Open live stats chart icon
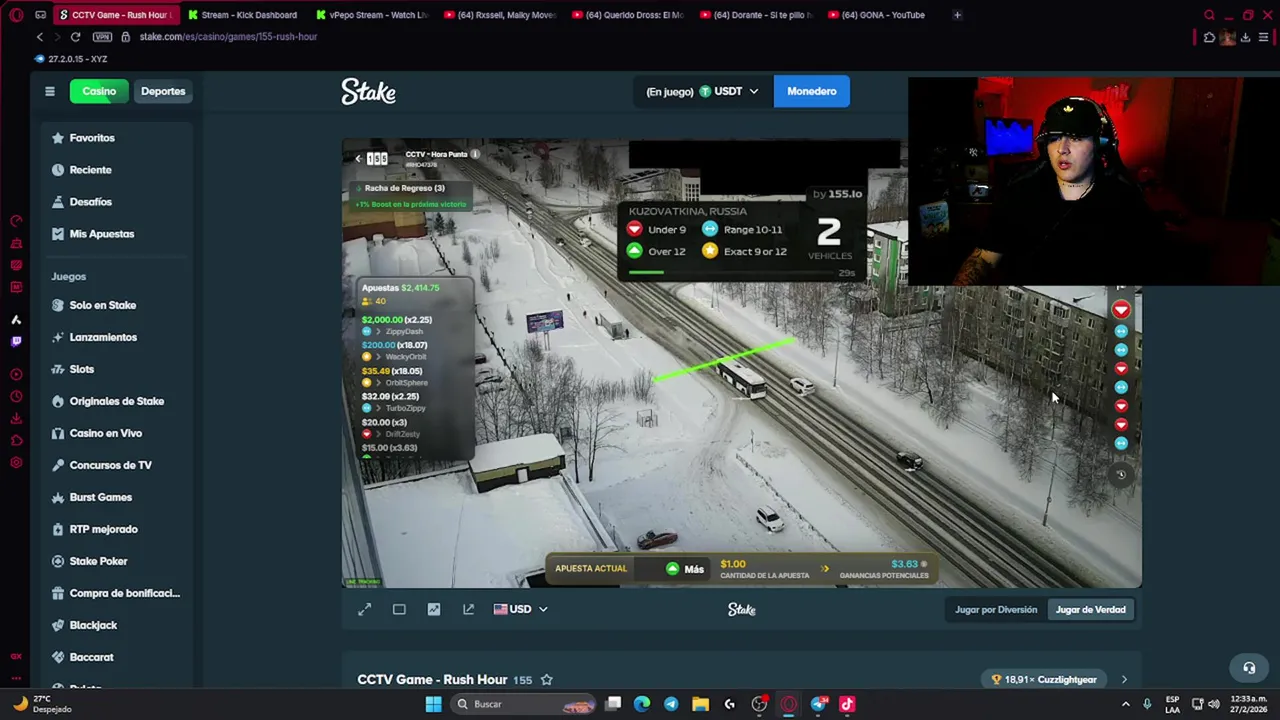The width and height of the screenshot is (1280, 720). click(x=434, y=609)
